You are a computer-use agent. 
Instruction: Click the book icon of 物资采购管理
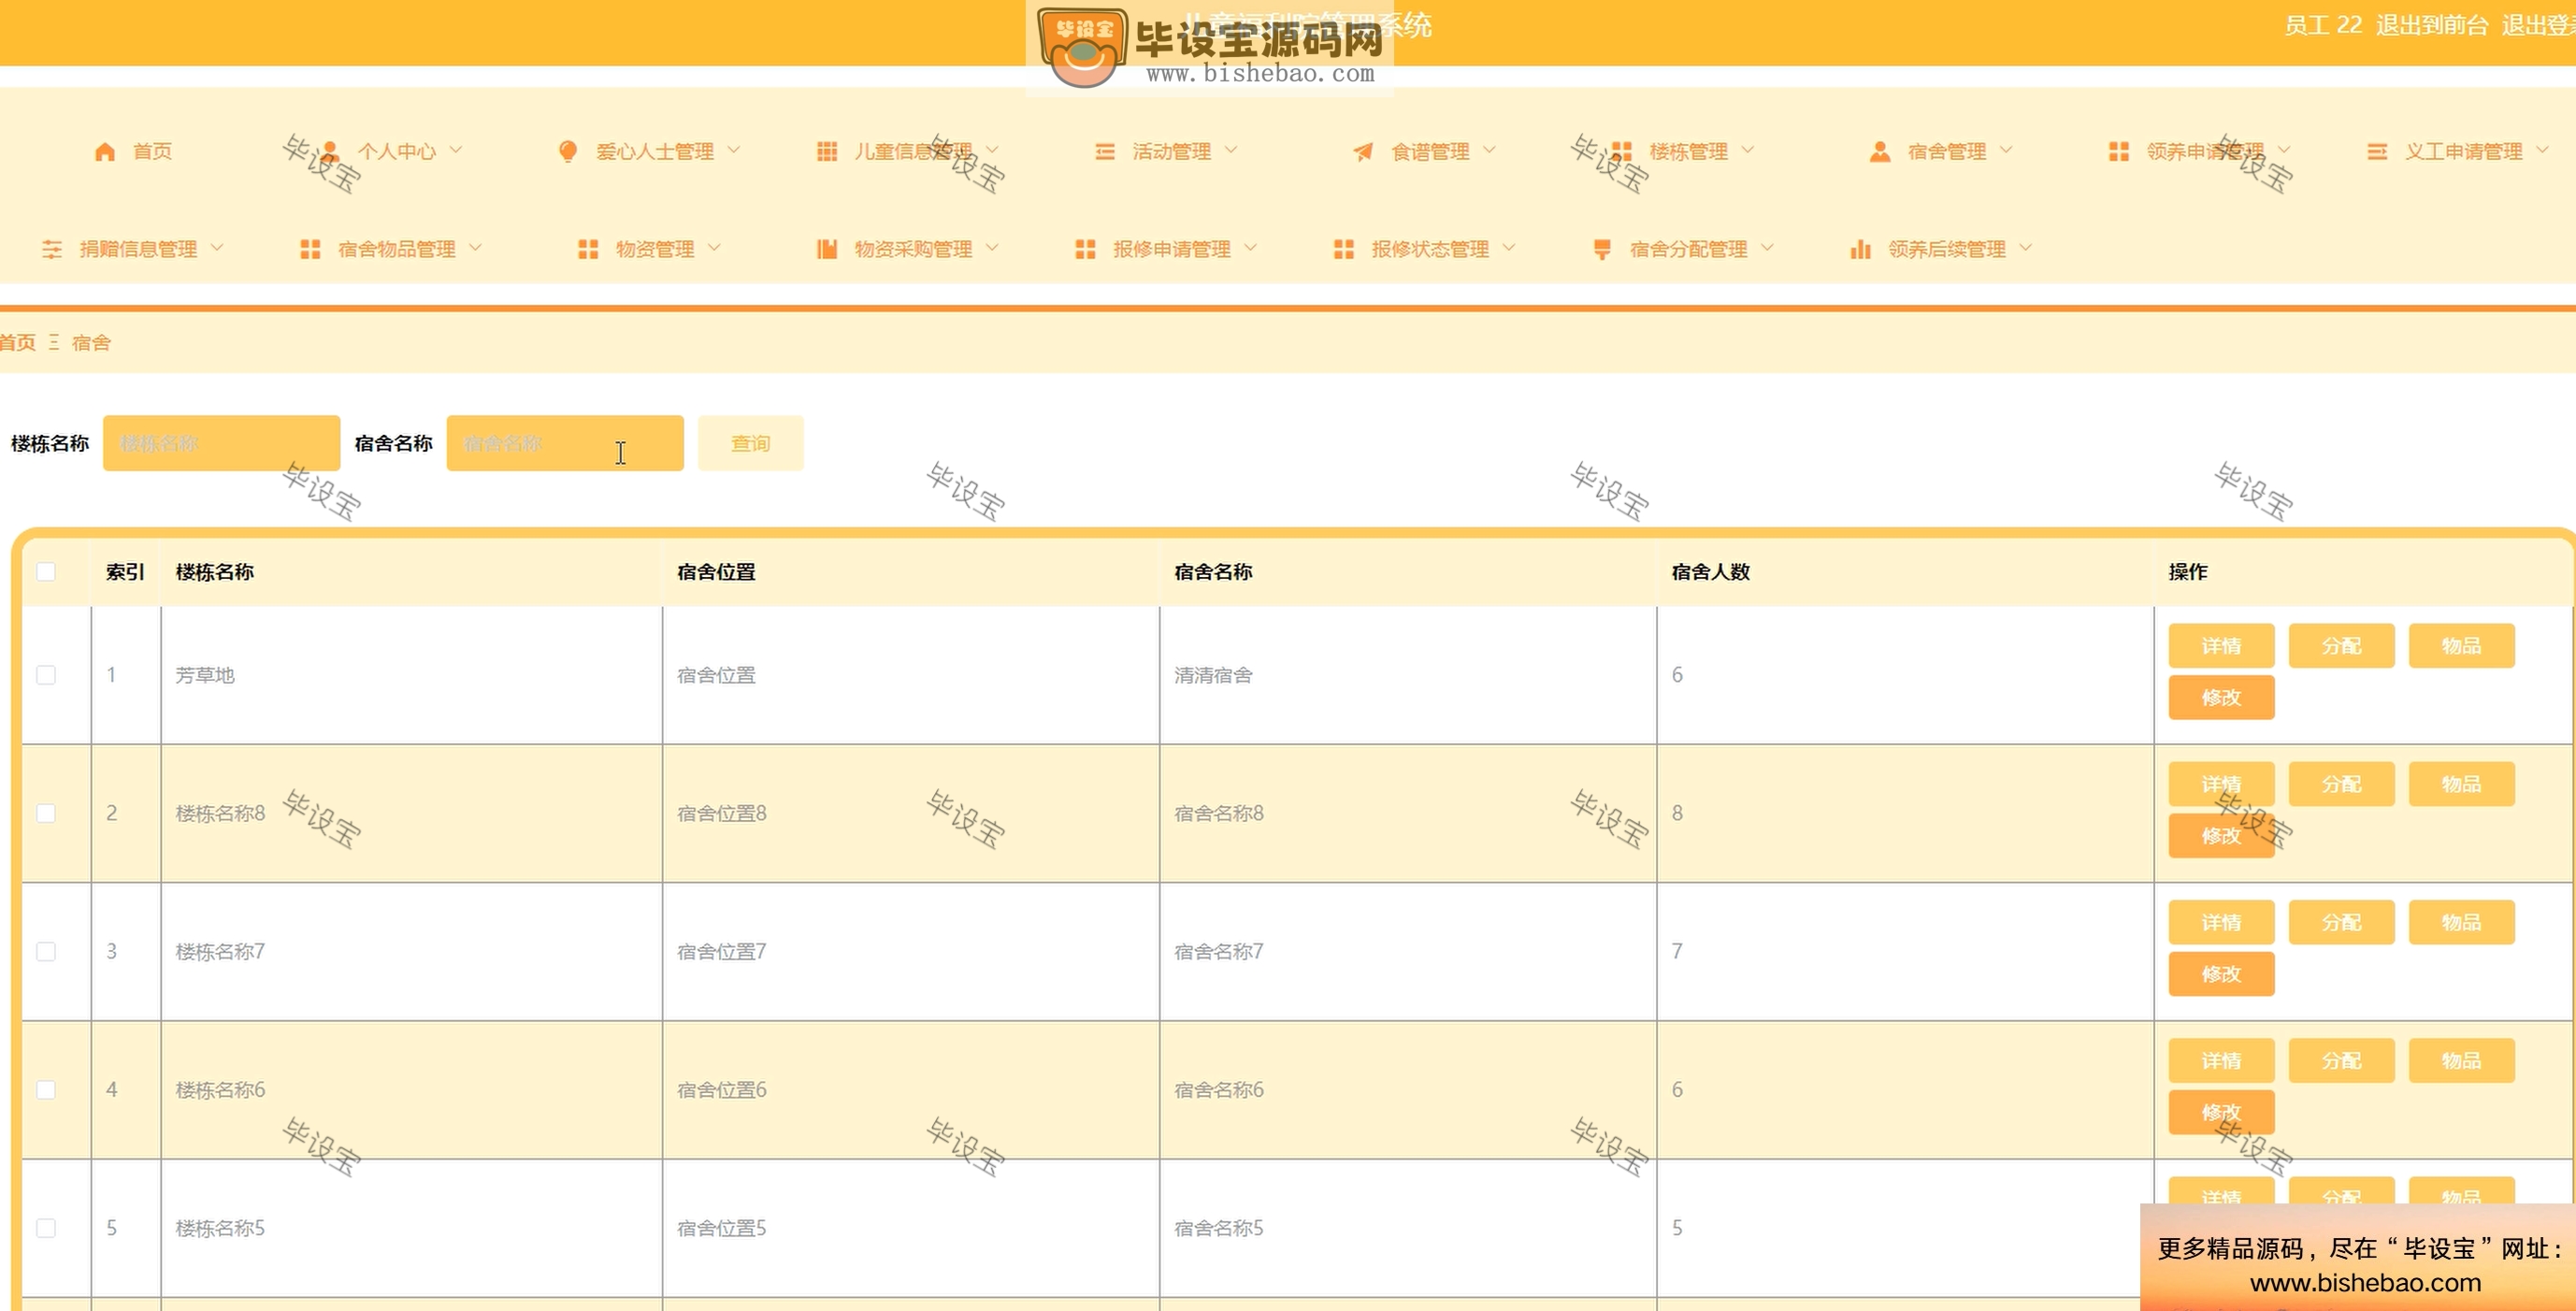827,249
